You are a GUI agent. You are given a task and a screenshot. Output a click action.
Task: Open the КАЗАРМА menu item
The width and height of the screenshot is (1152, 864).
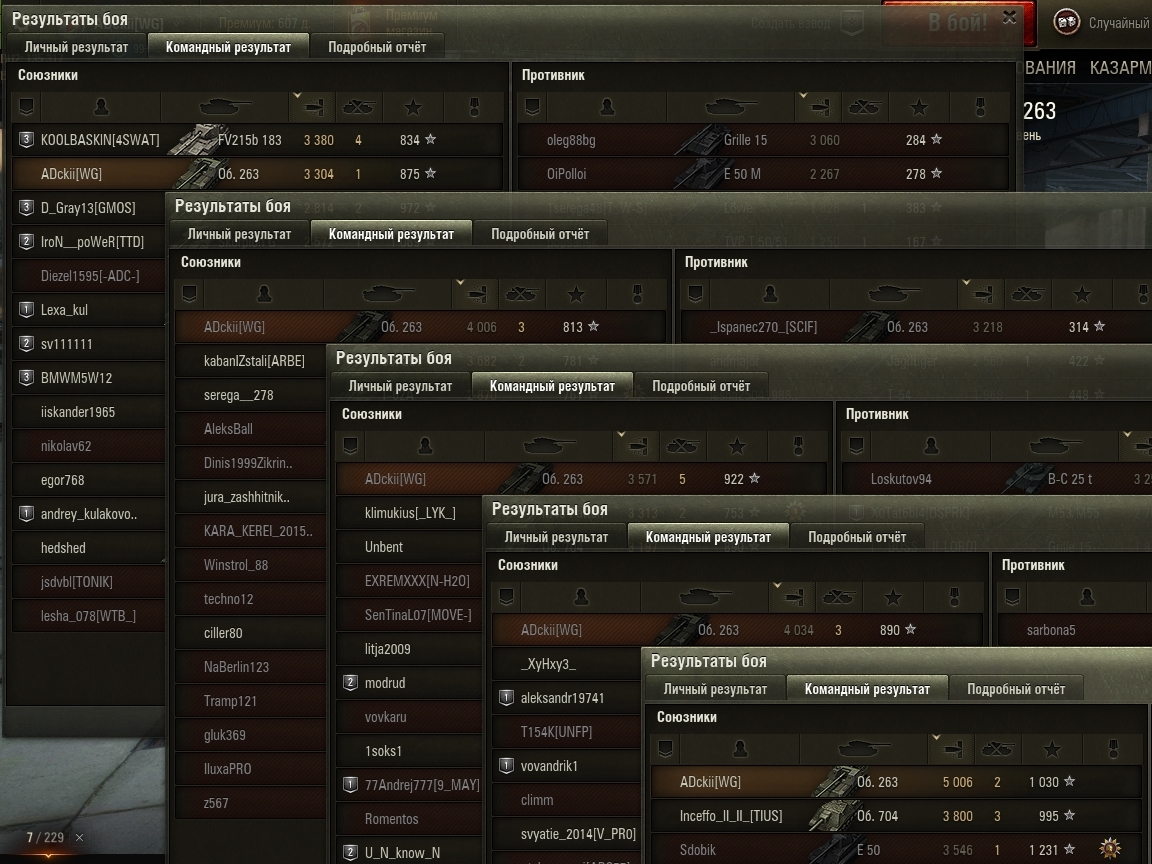1120,68
